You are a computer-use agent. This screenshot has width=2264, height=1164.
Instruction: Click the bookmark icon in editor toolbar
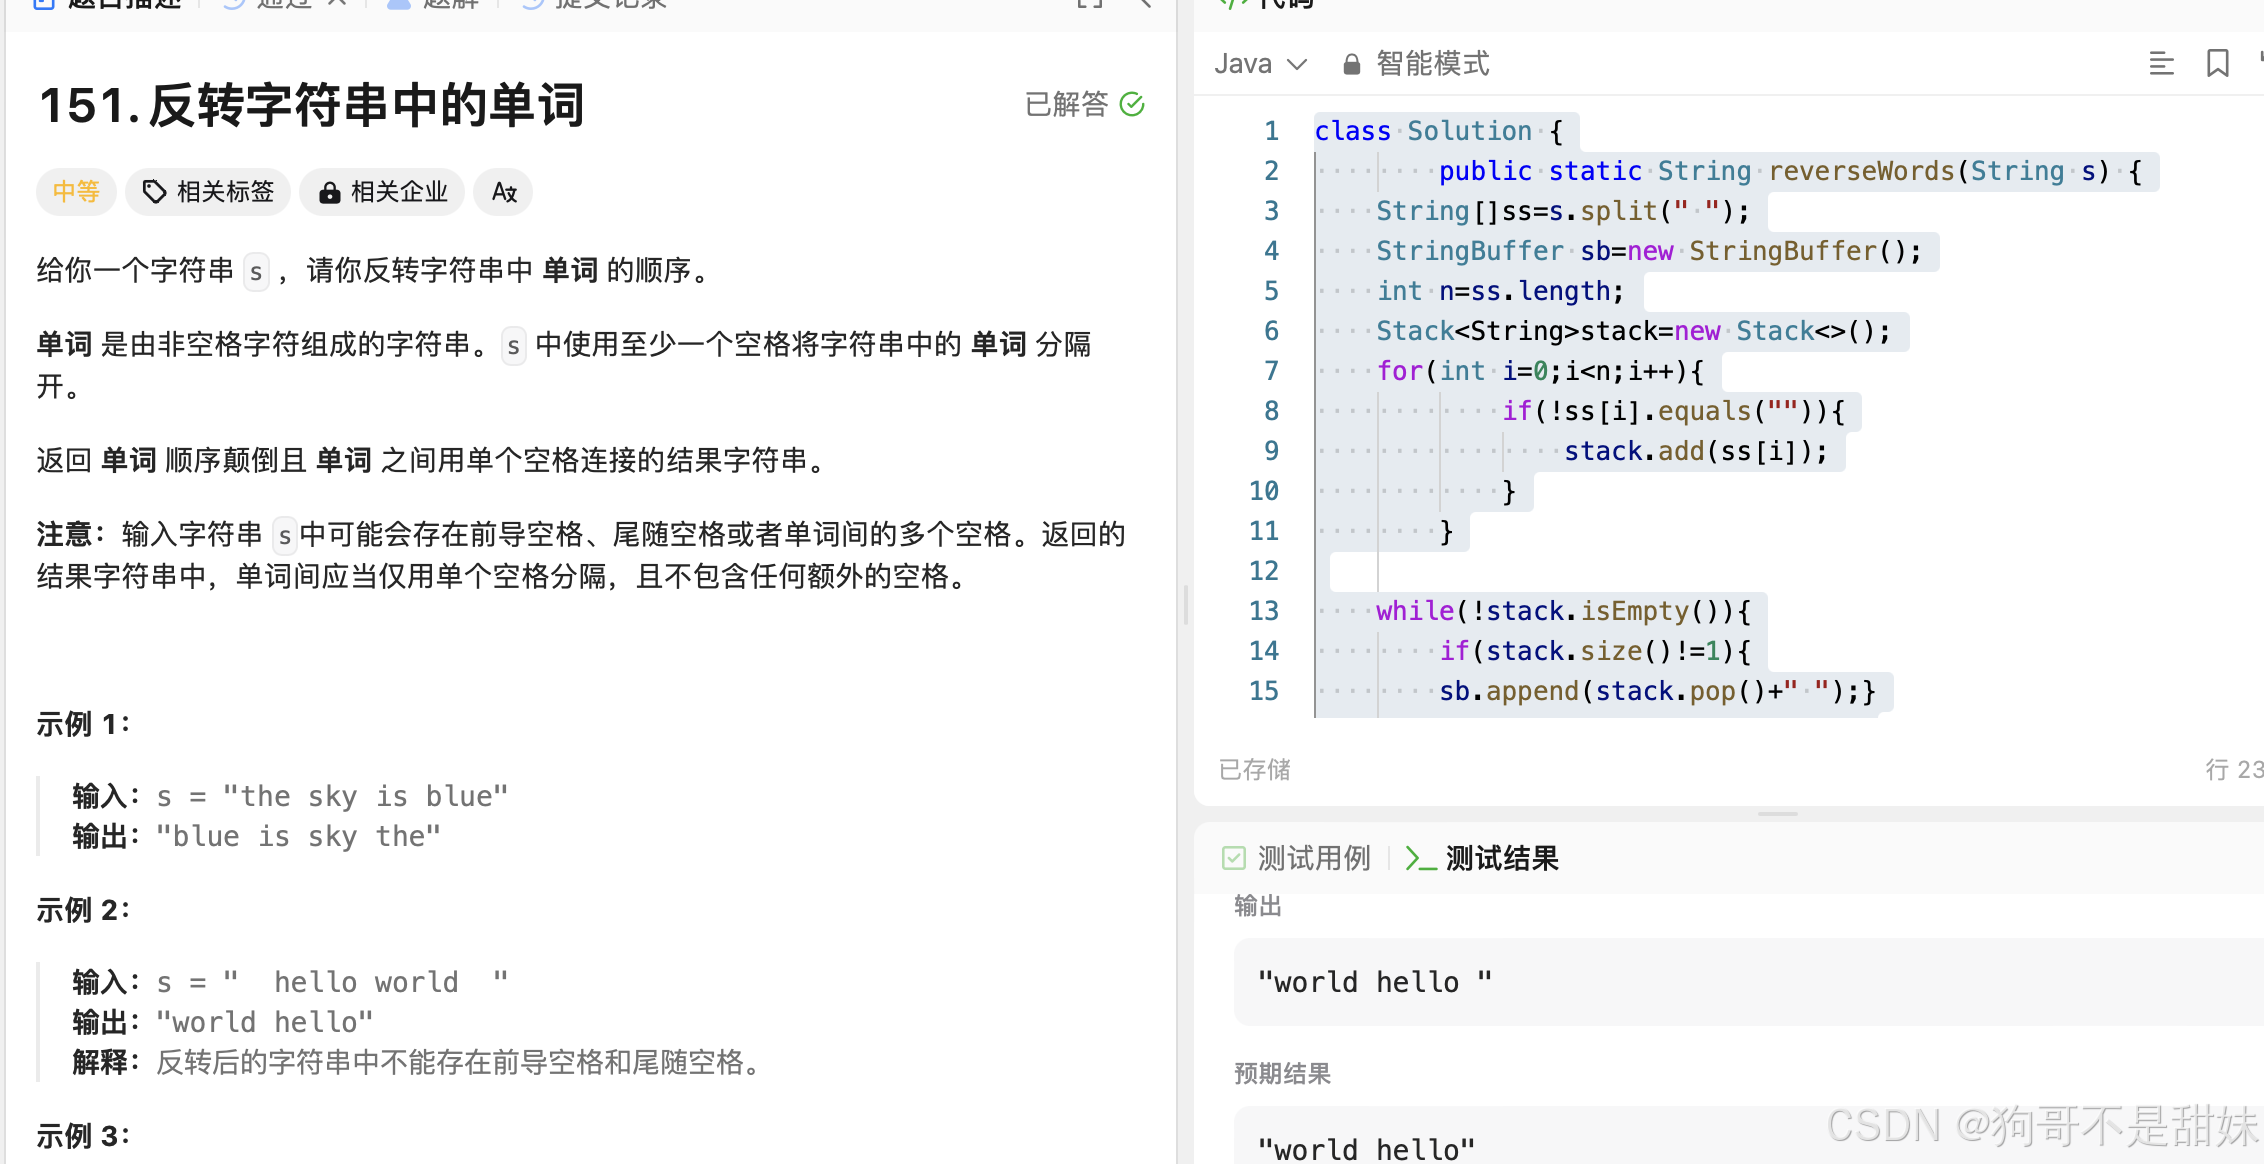[x=2217, y=64]
